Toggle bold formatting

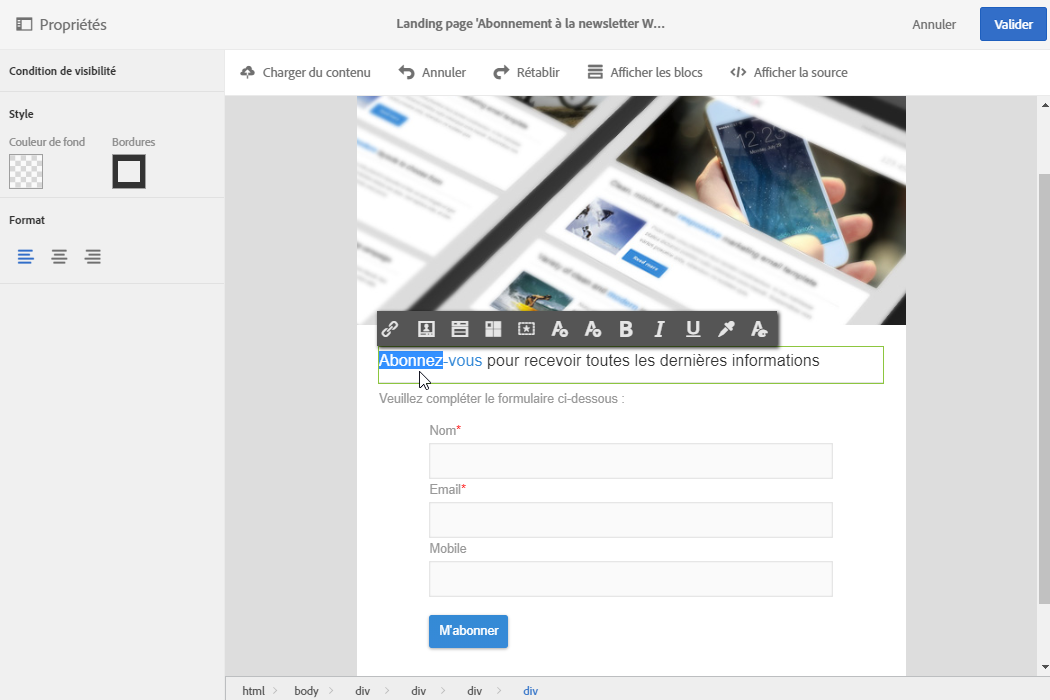tap(626, 329)
